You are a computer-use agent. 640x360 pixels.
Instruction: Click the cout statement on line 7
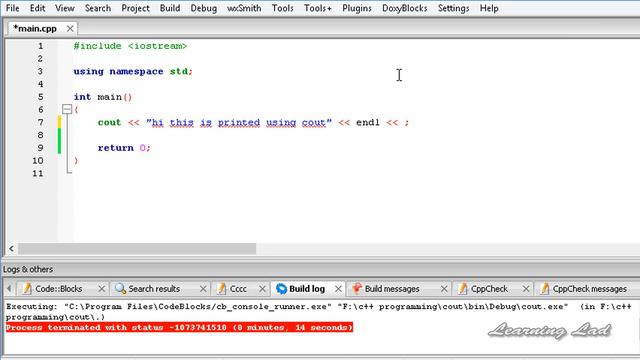tap(253, 122)
